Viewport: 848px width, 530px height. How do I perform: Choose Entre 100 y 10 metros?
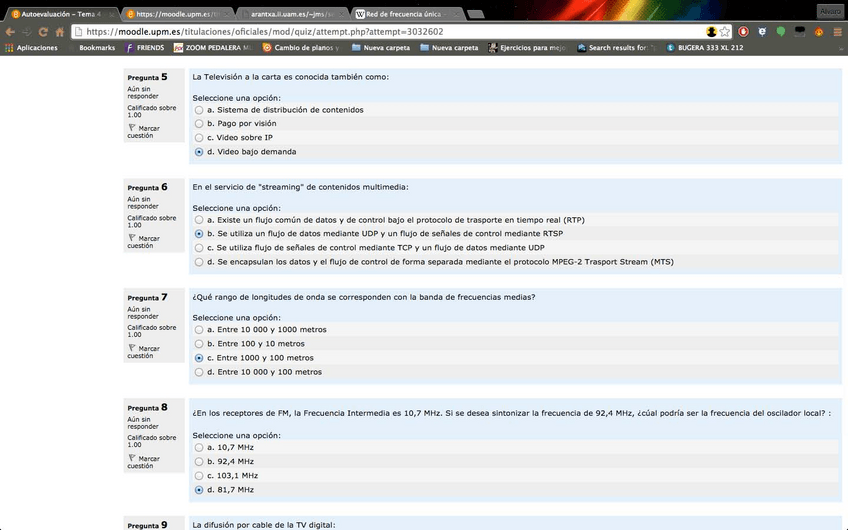pos(199,344)
